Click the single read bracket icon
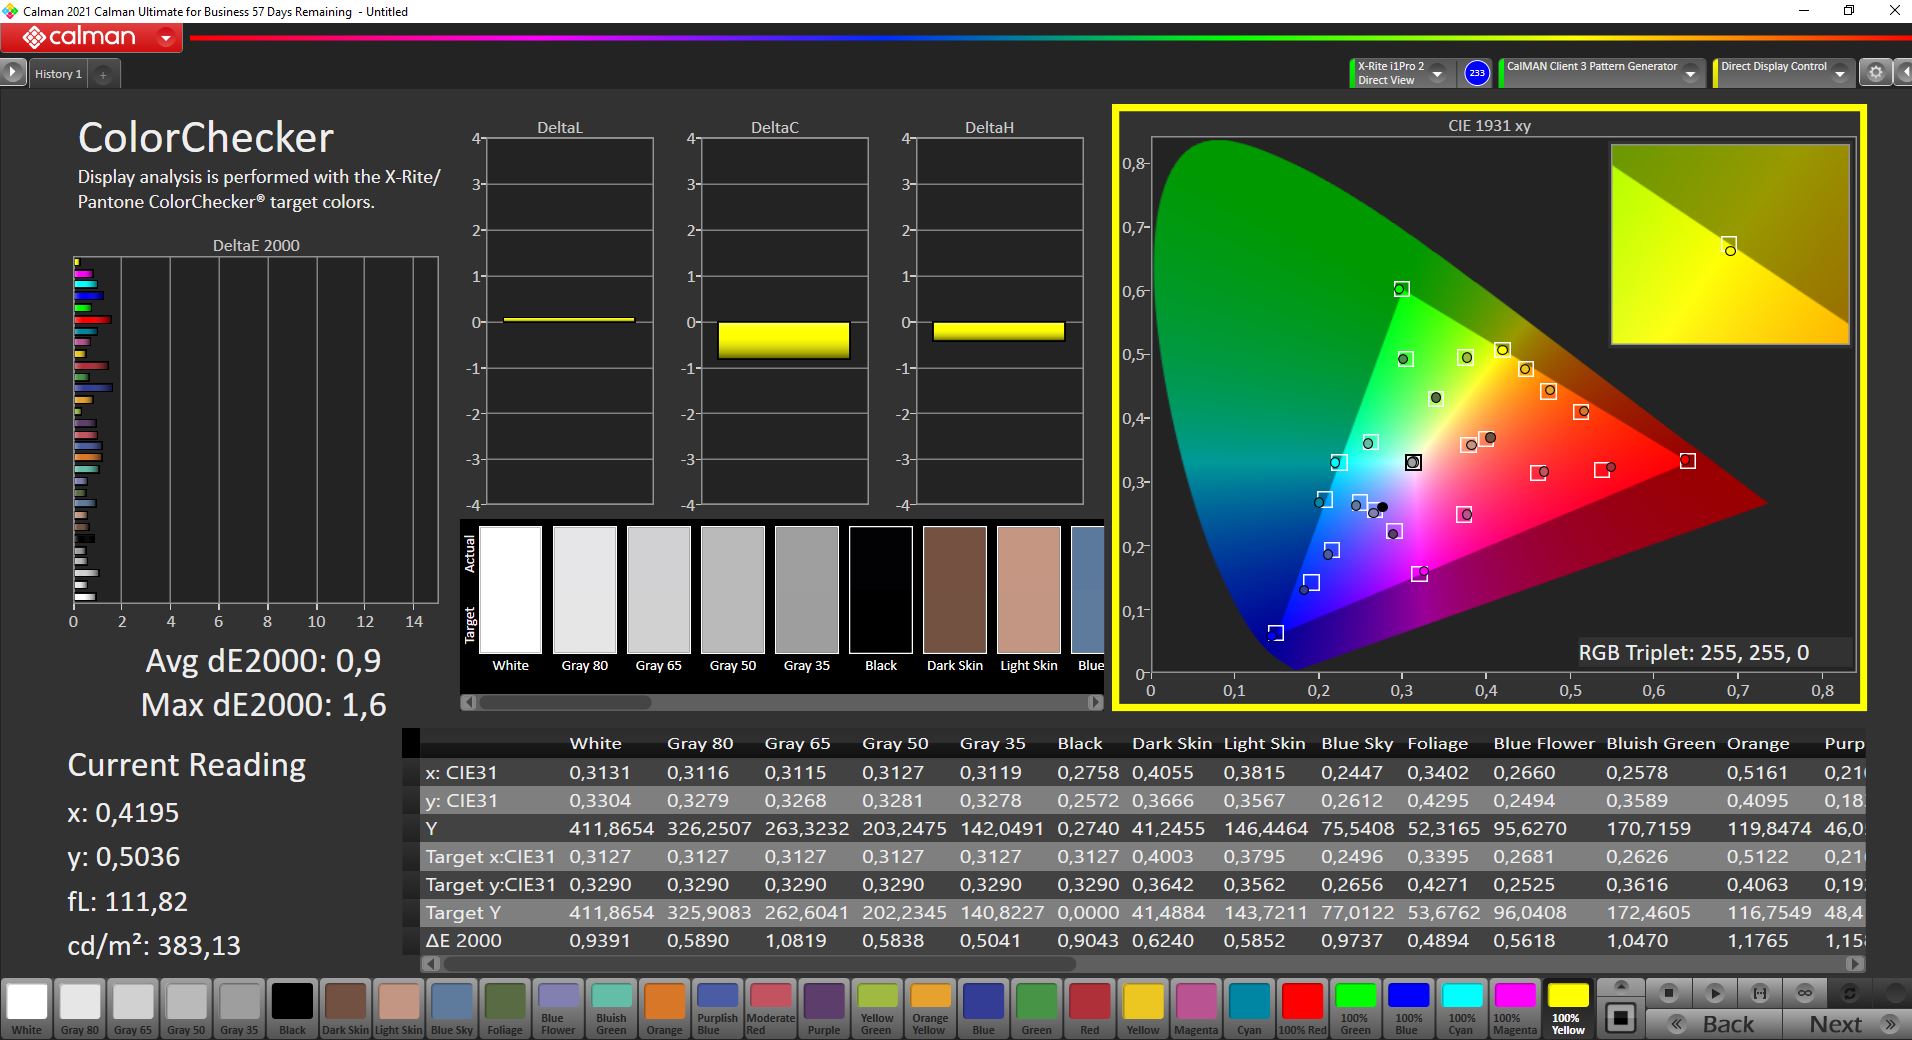The width and height of the screenshot is (1912, 1040). (1759, 993)
